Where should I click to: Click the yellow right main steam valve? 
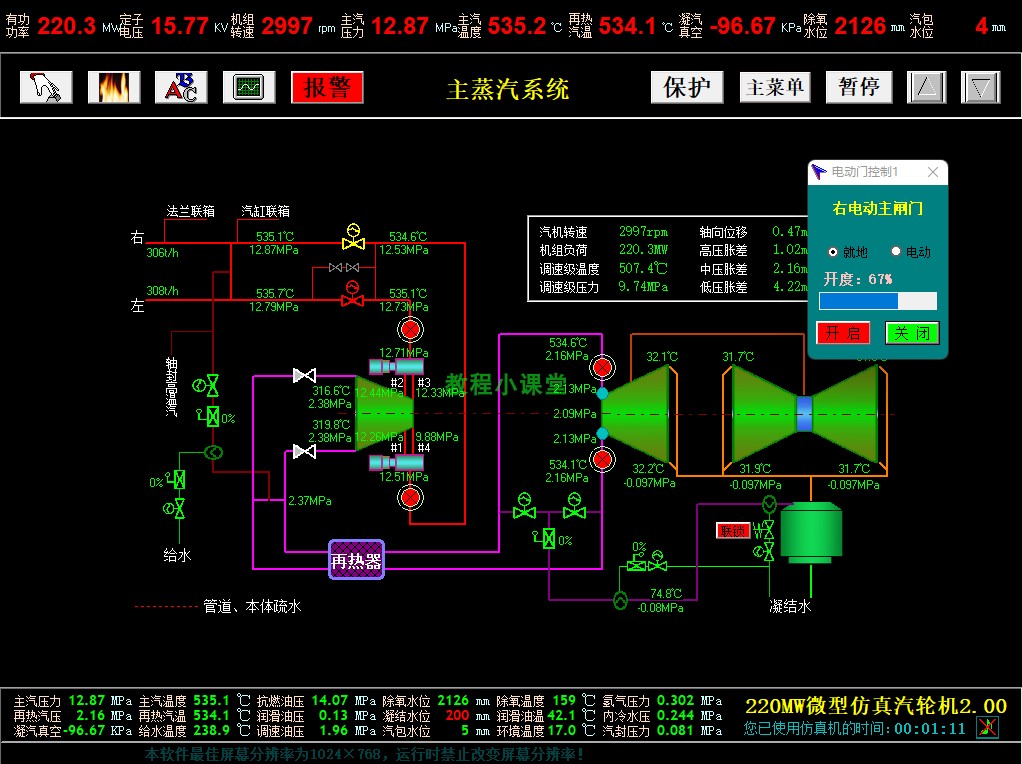coord(351,239)
